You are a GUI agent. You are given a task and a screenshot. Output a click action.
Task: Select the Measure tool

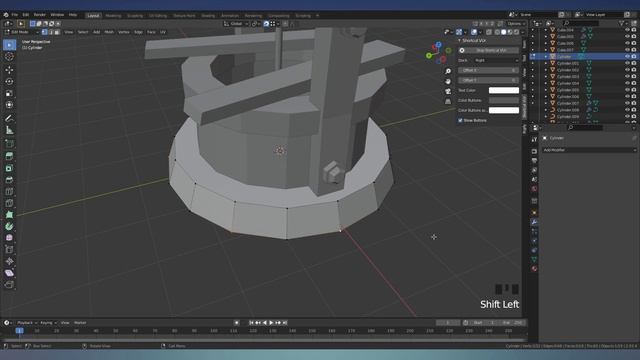(9, 130)
